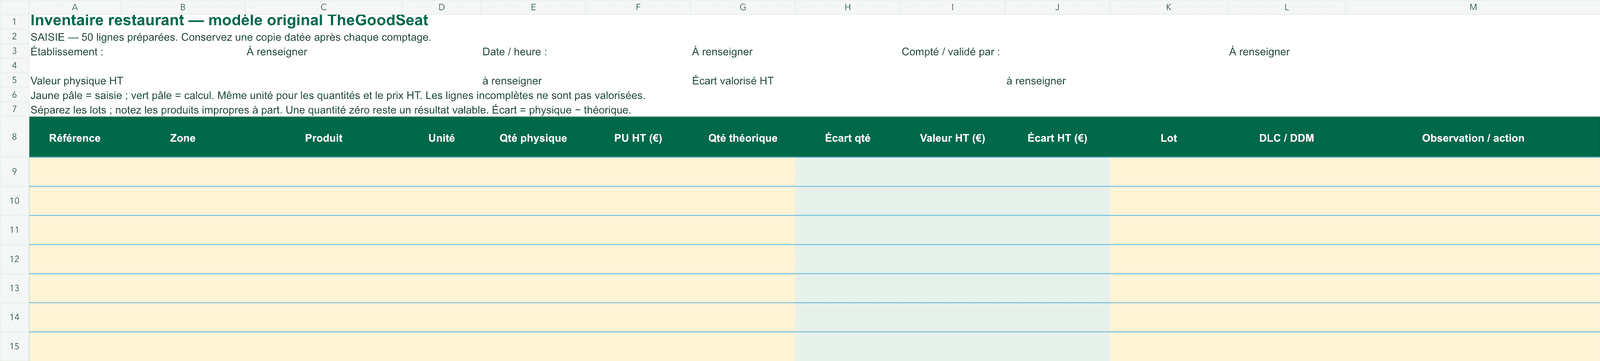Select the 'PU HT (€)' table header

coord(638,138)
